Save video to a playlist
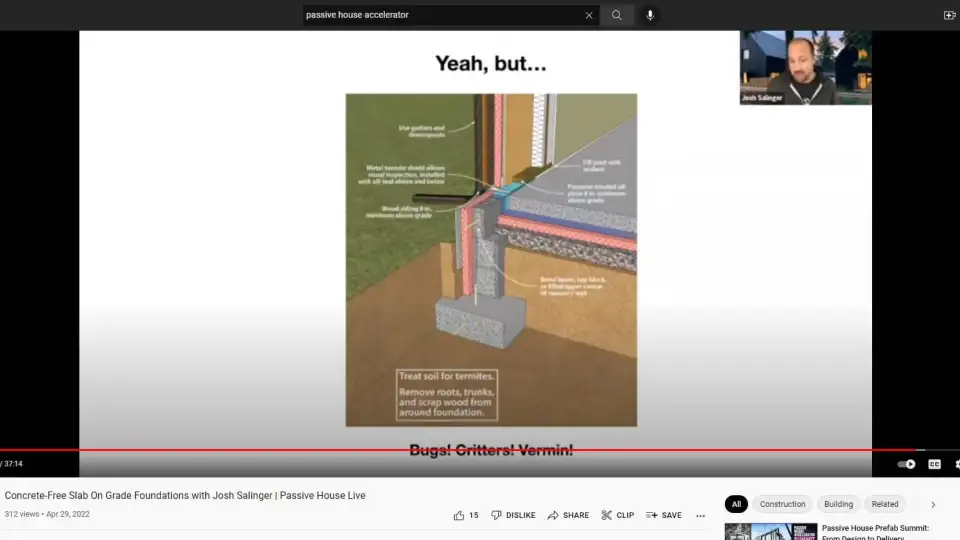 click(663, 515)
